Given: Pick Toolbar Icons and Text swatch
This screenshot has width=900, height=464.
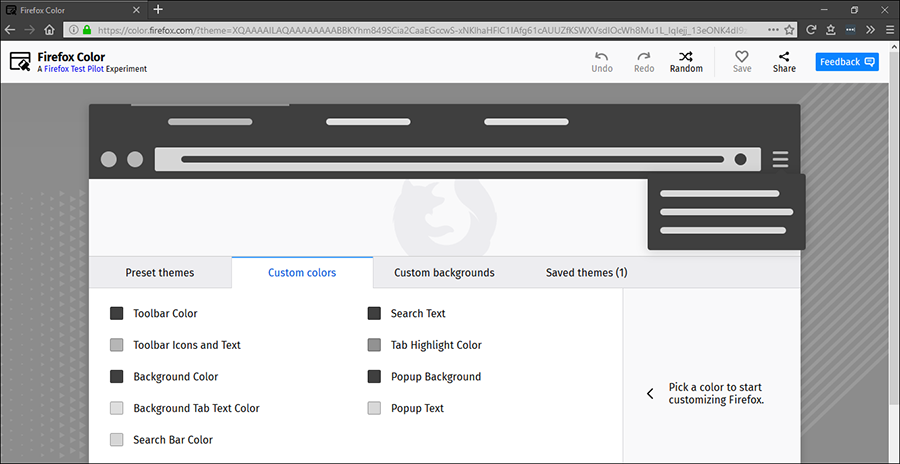Looking at the screenshot, I should point(117,345).
